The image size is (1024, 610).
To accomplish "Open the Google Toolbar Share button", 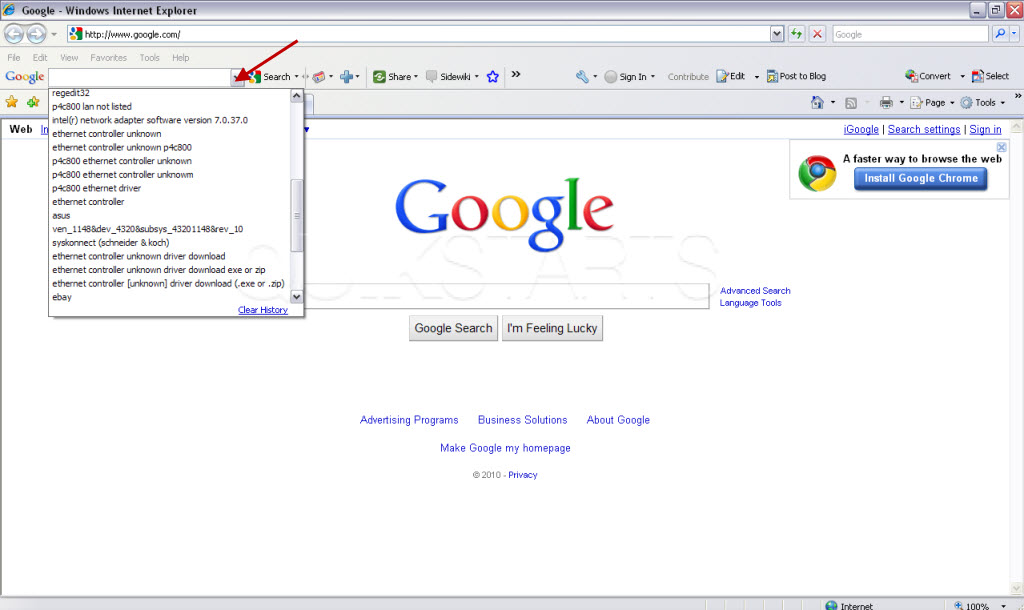I will [x=395, y=76].
